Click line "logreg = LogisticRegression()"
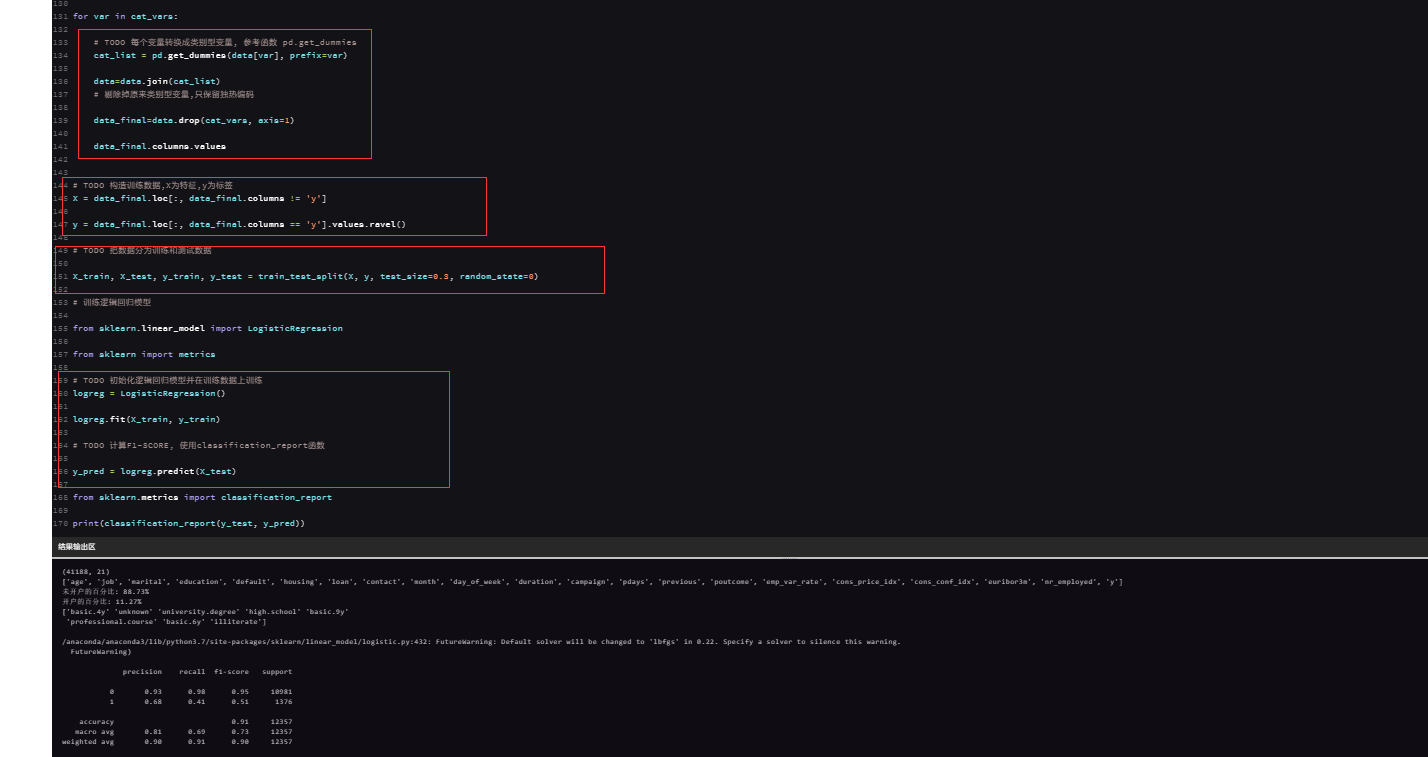Image resolution: width=1428 pixels, height=757 pixels. pos(149,393)
